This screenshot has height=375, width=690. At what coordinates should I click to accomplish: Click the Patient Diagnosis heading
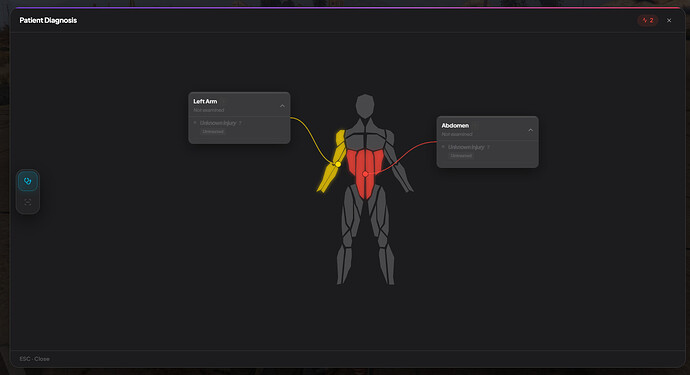click(x=48, y=20)
